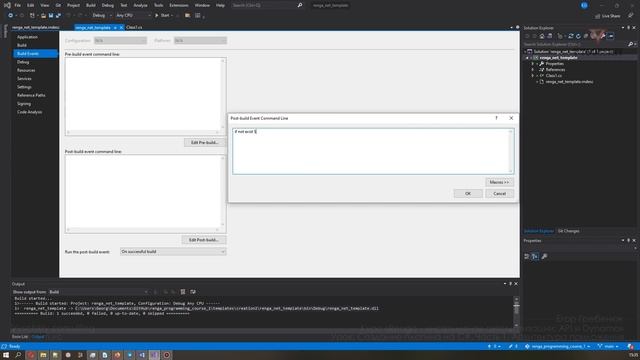This screenshot has width=640, height=360.
Task: Click the Pre-build box vertical scrollbar
Action: (223, 94)
